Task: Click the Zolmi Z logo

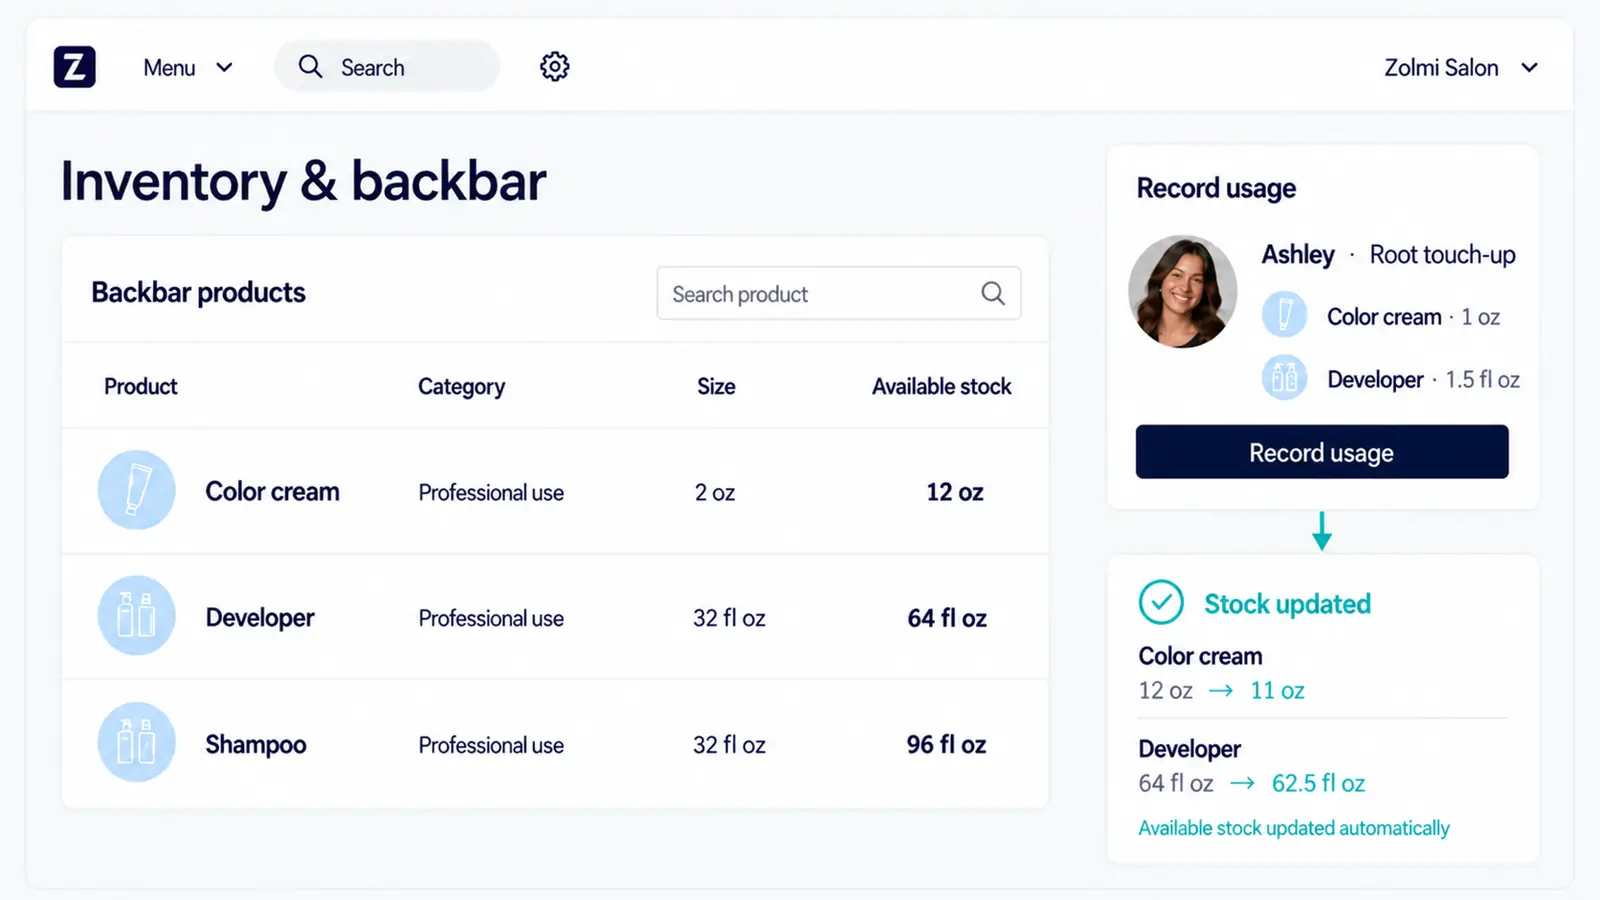Action: [75, 67]
